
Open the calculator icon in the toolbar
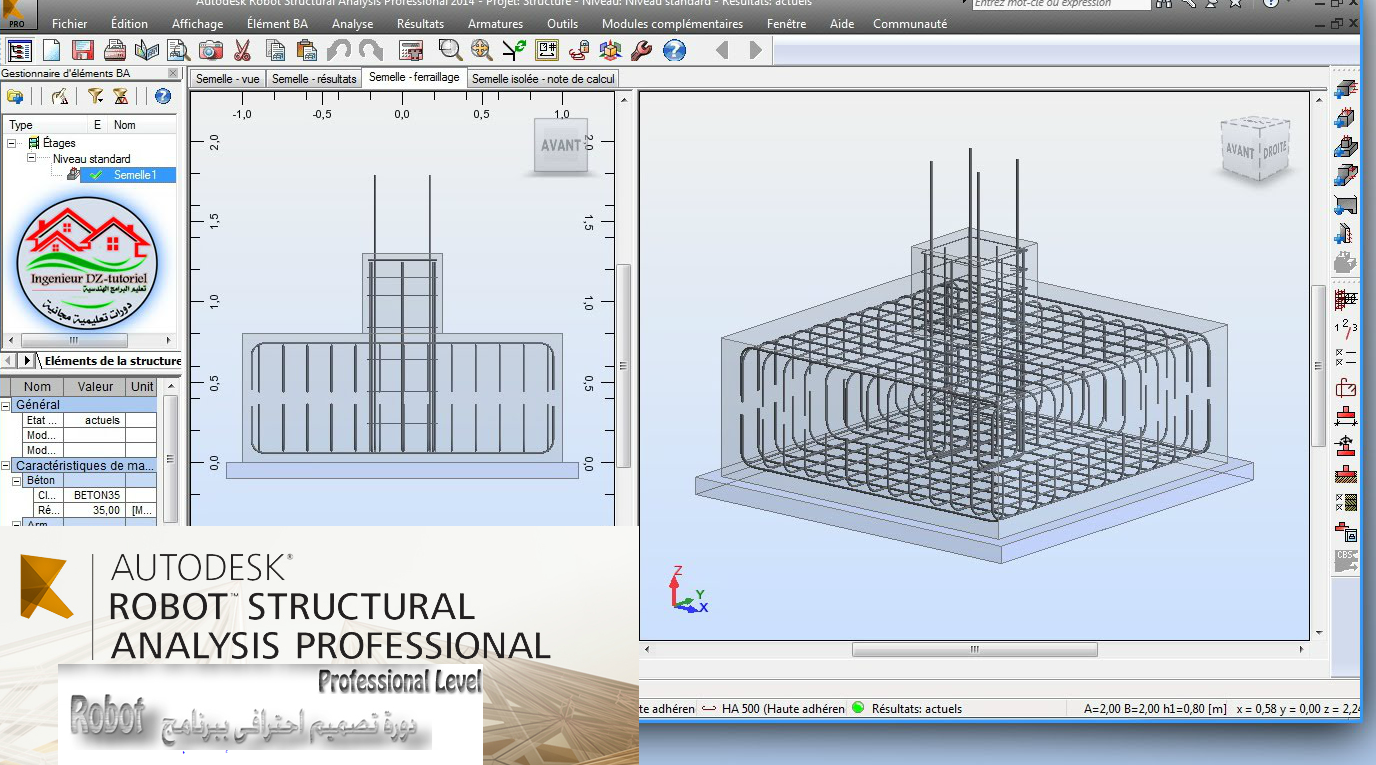pyautogui.click(x=411, y=50)
